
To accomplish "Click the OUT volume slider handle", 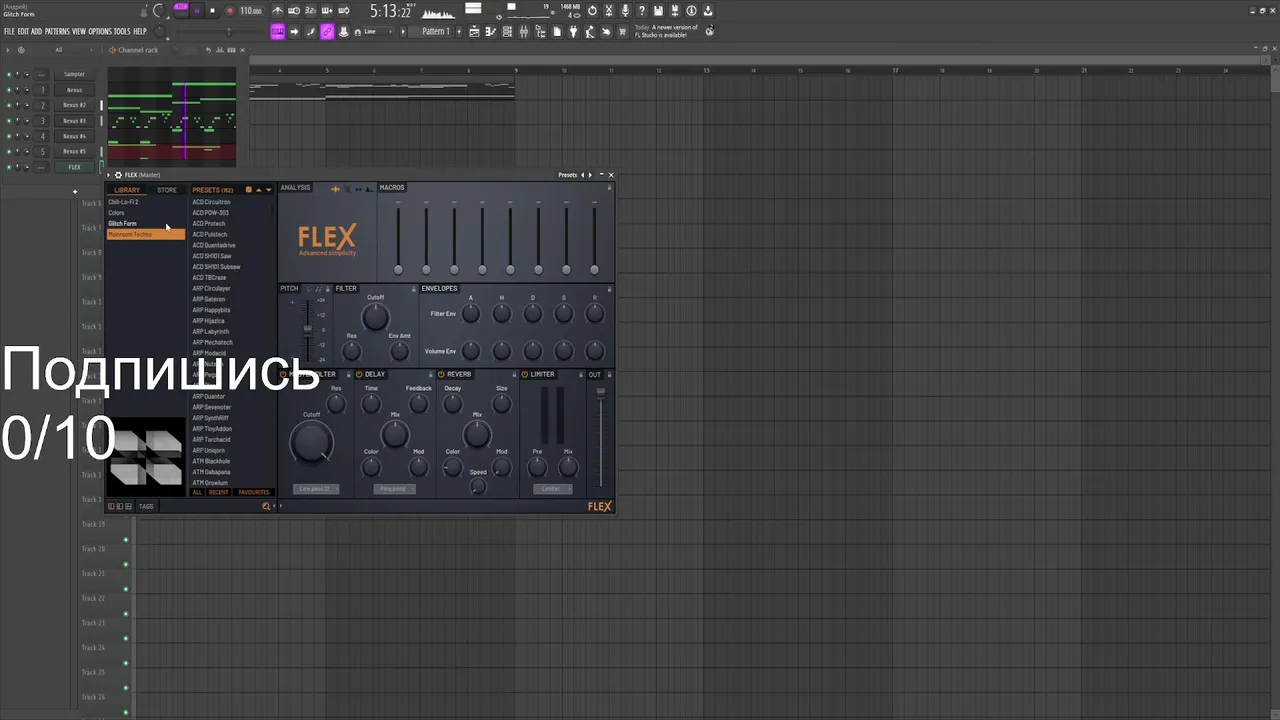I will pos(601,392).
